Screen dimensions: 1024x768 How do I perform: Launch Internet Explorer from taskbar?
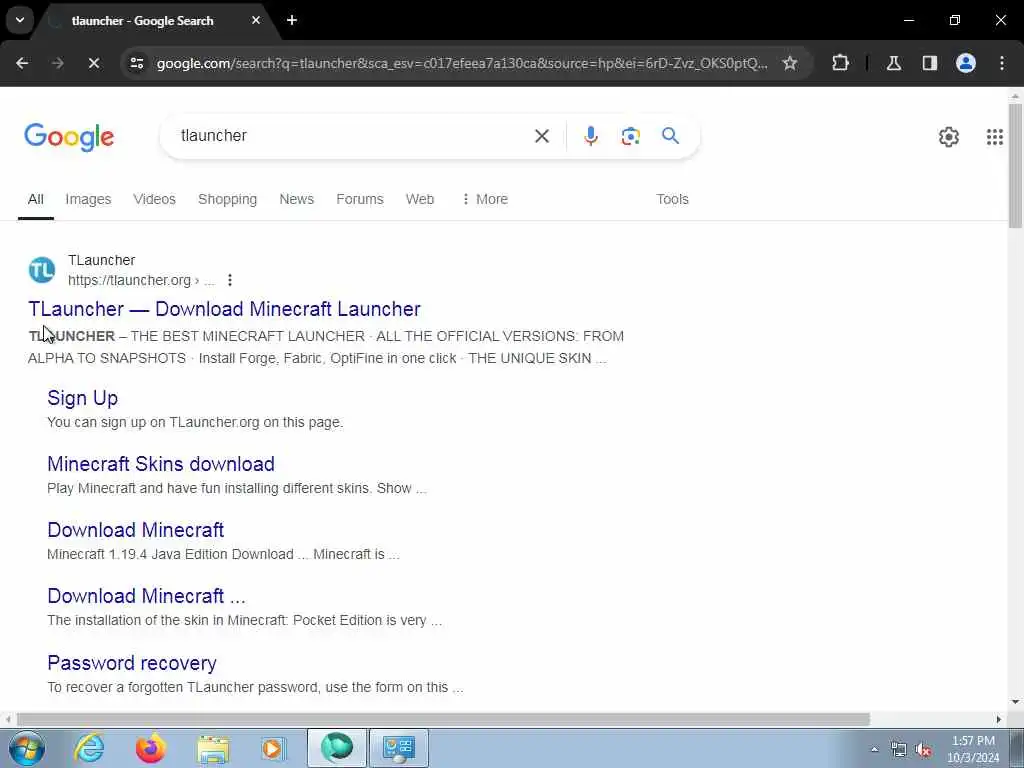(89, 748)
